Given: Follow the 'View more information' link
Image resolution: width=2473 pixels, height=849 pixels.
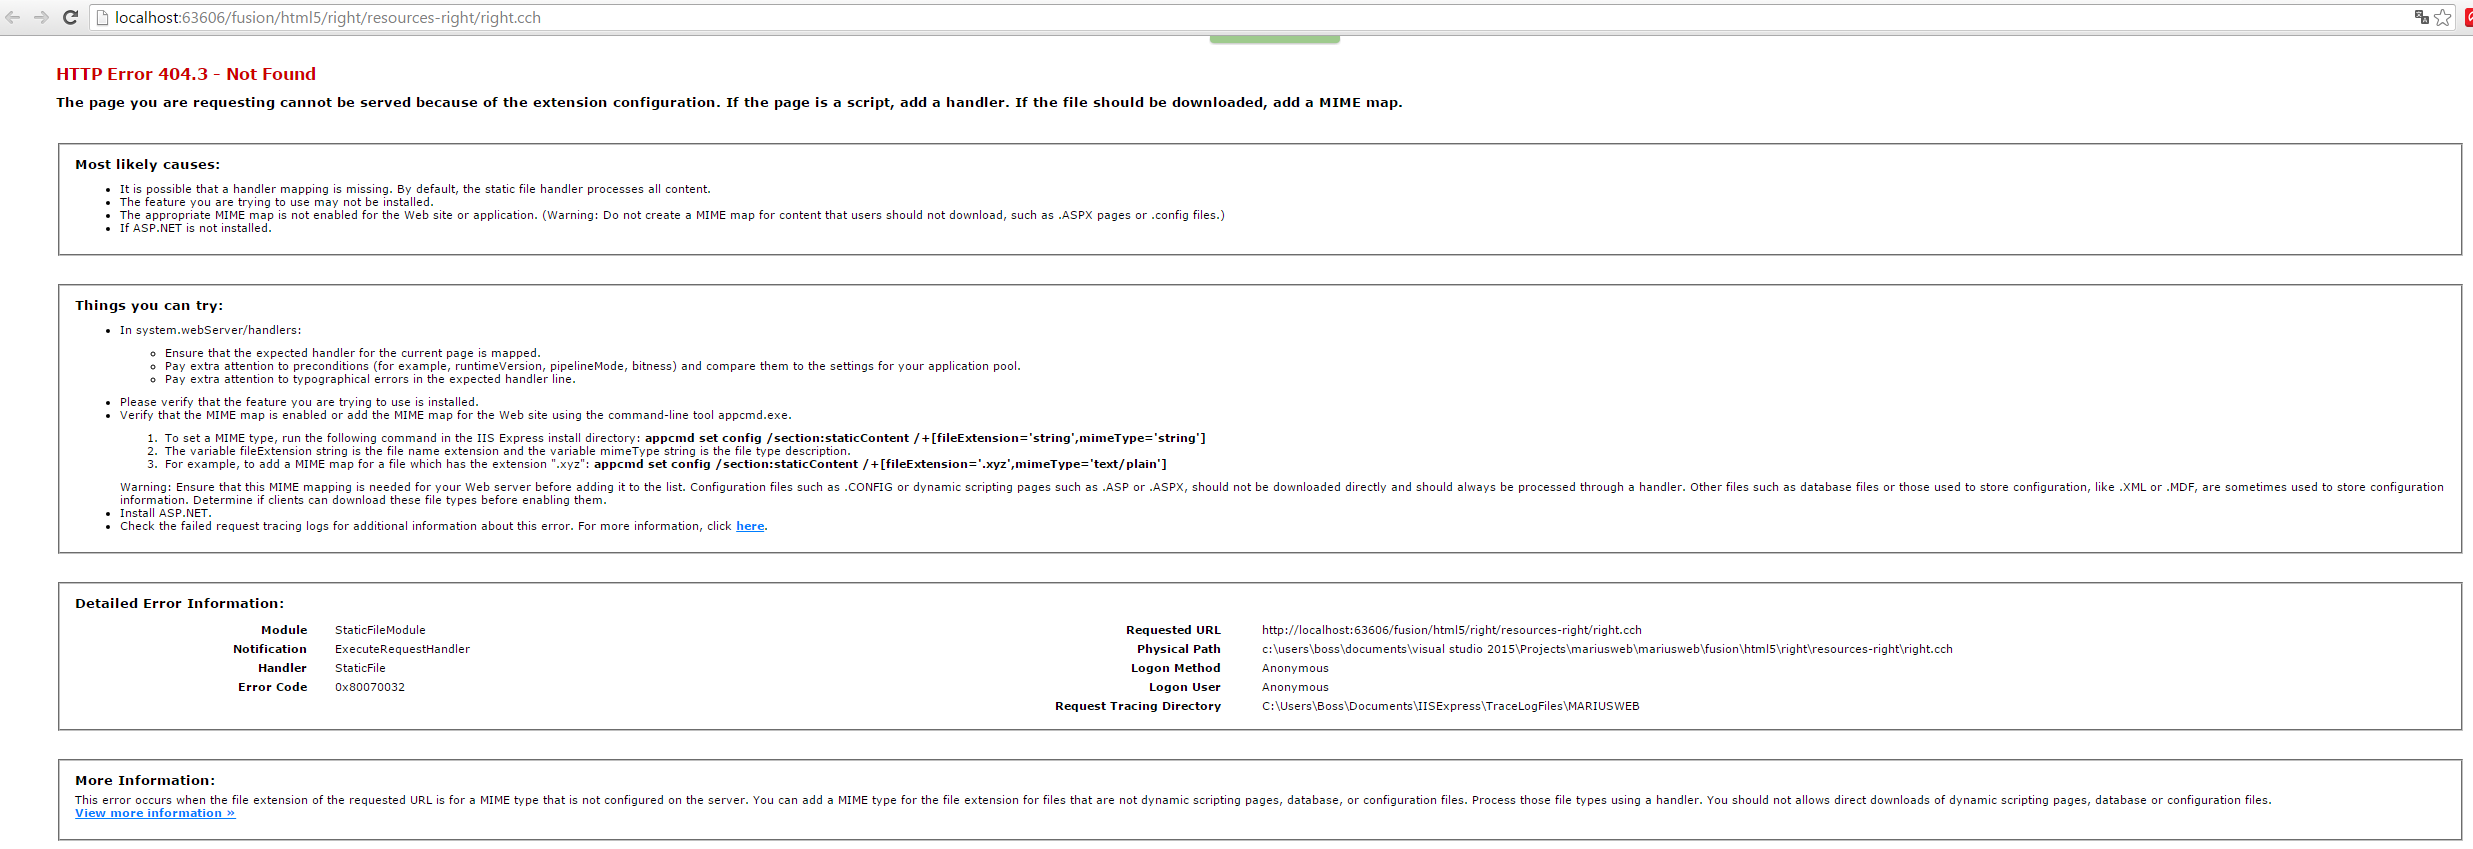Looking at the screenshot, I should click(x=155, y=813).
